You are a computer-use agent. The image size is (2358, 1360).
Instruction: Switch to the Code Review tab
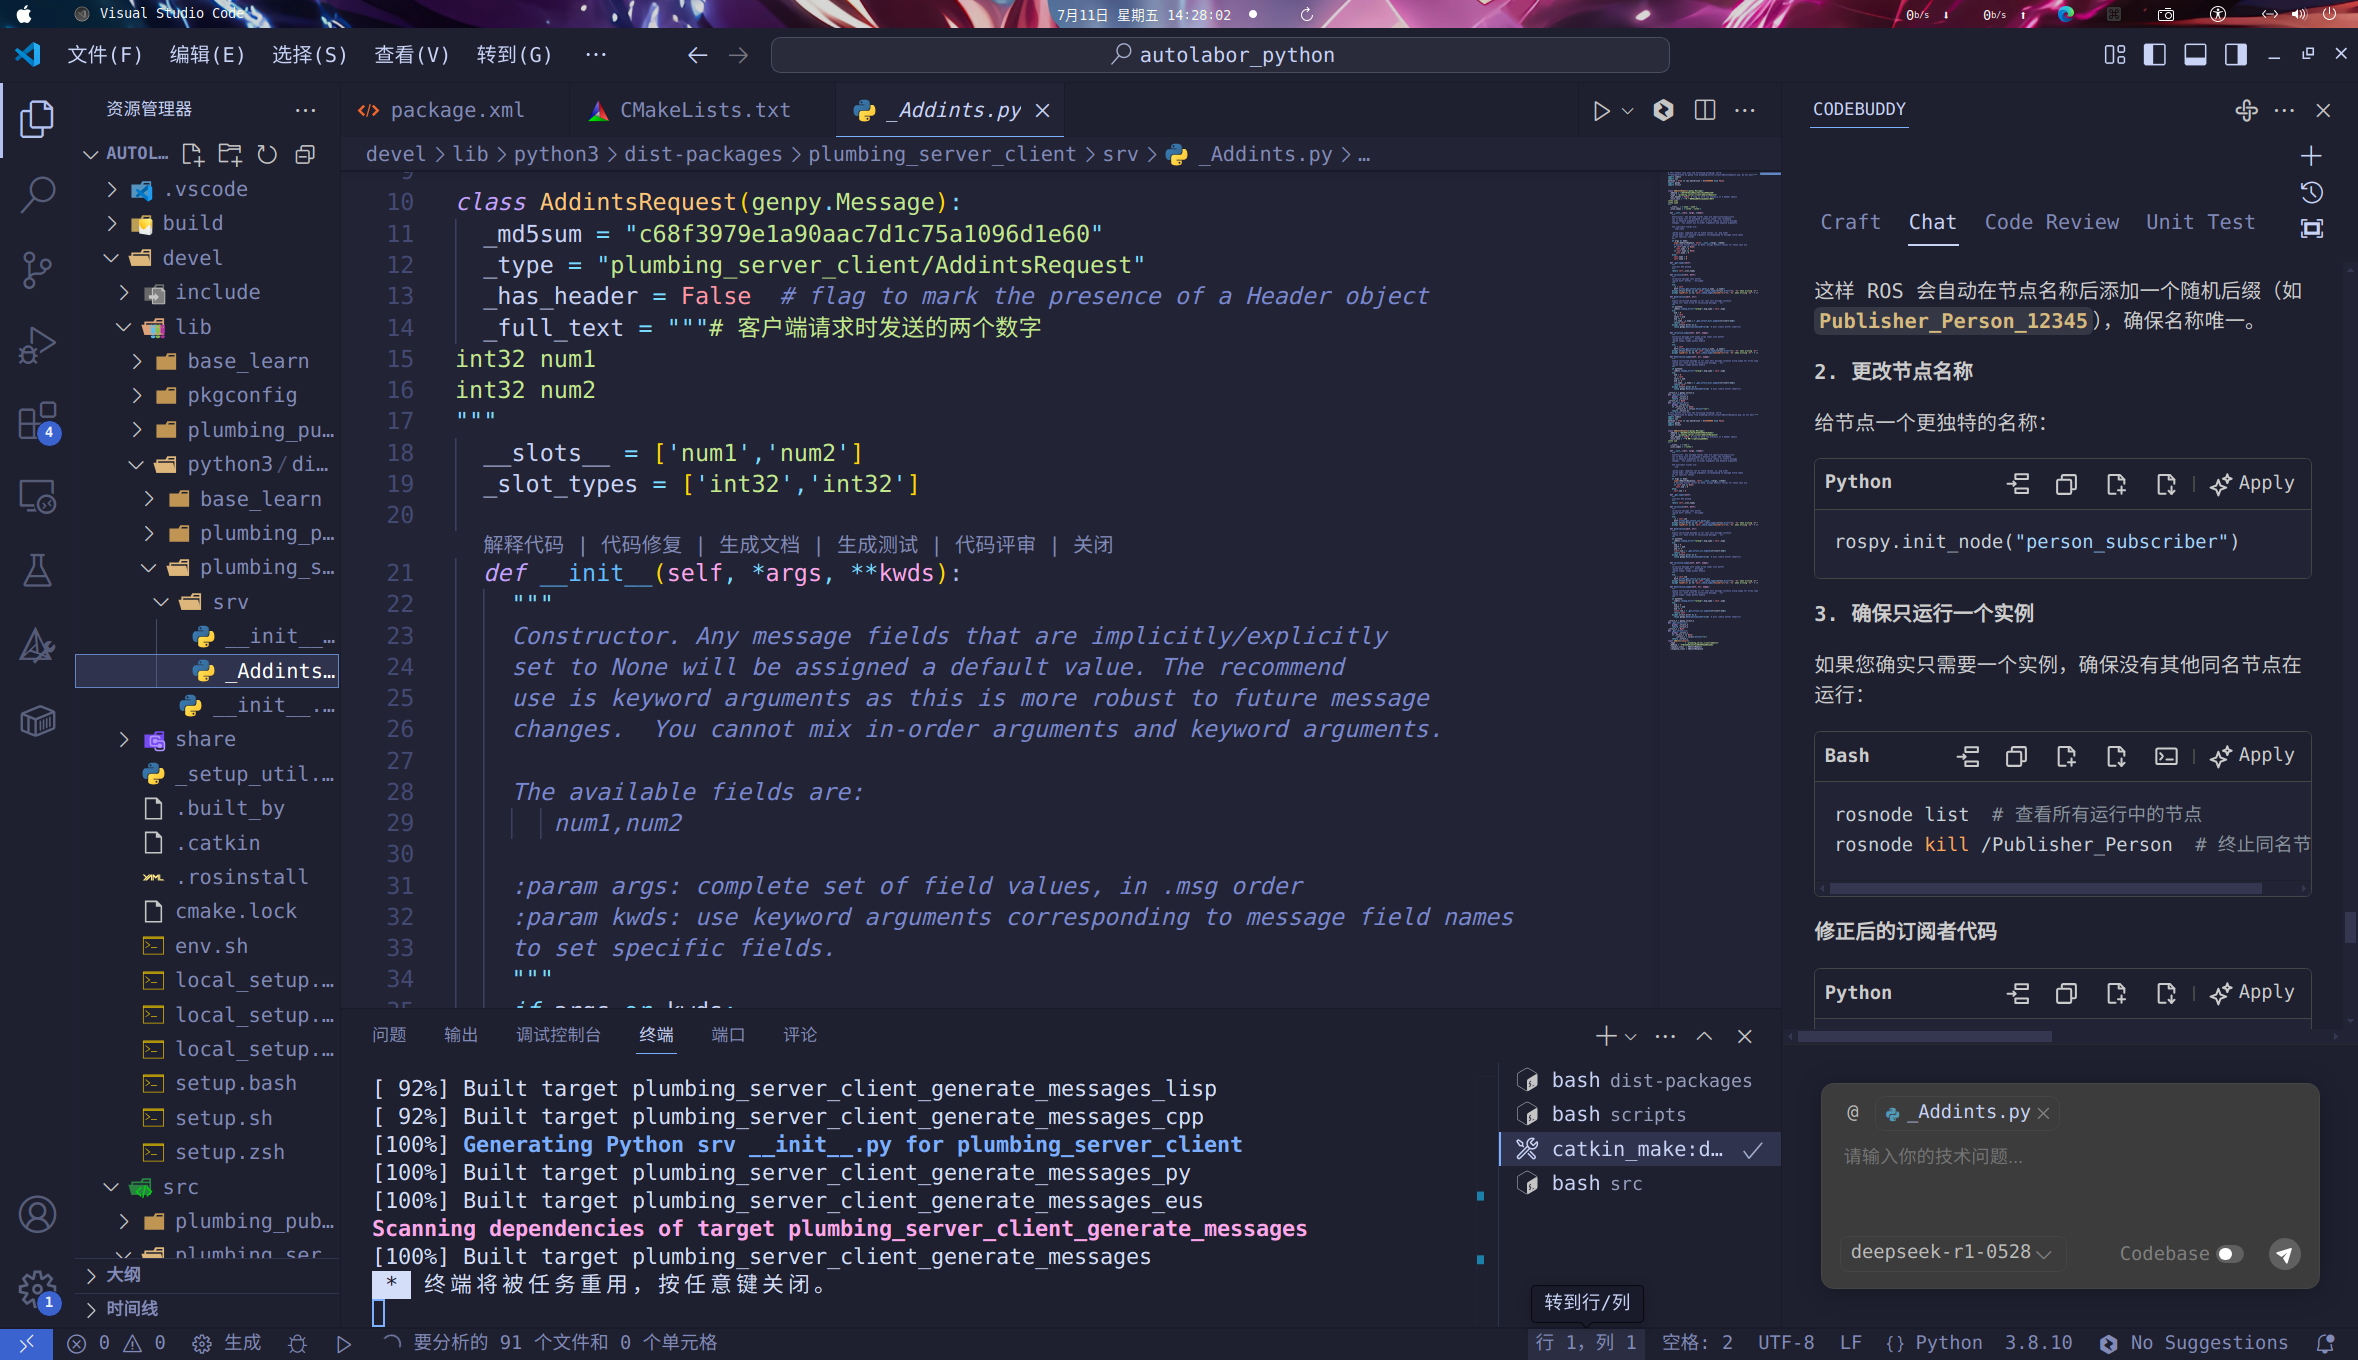tap(2051, 222)
